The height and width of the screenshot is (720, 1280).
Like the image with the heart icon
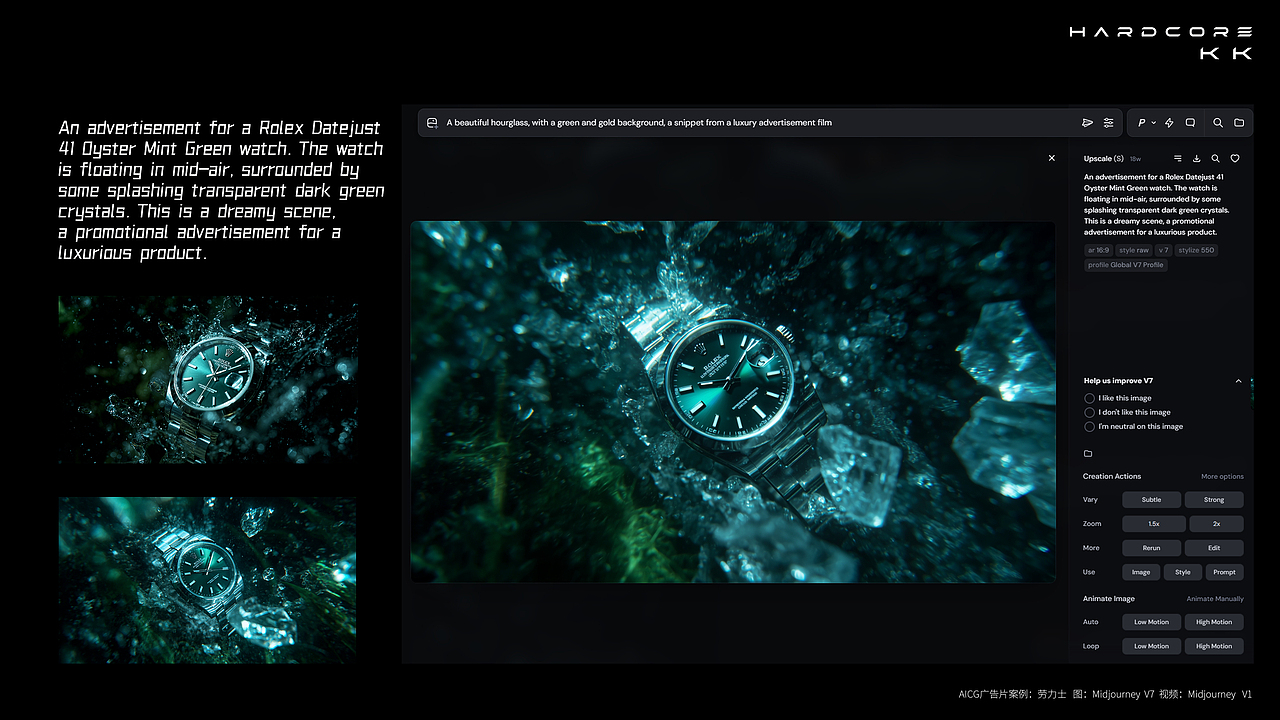(1235, 158)
